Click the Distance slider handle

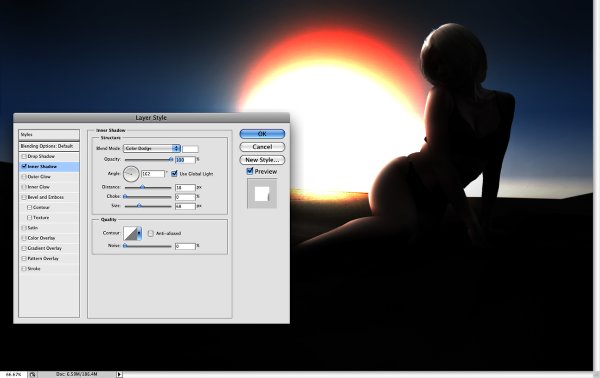pyautogui.click(x=142, y=187)
